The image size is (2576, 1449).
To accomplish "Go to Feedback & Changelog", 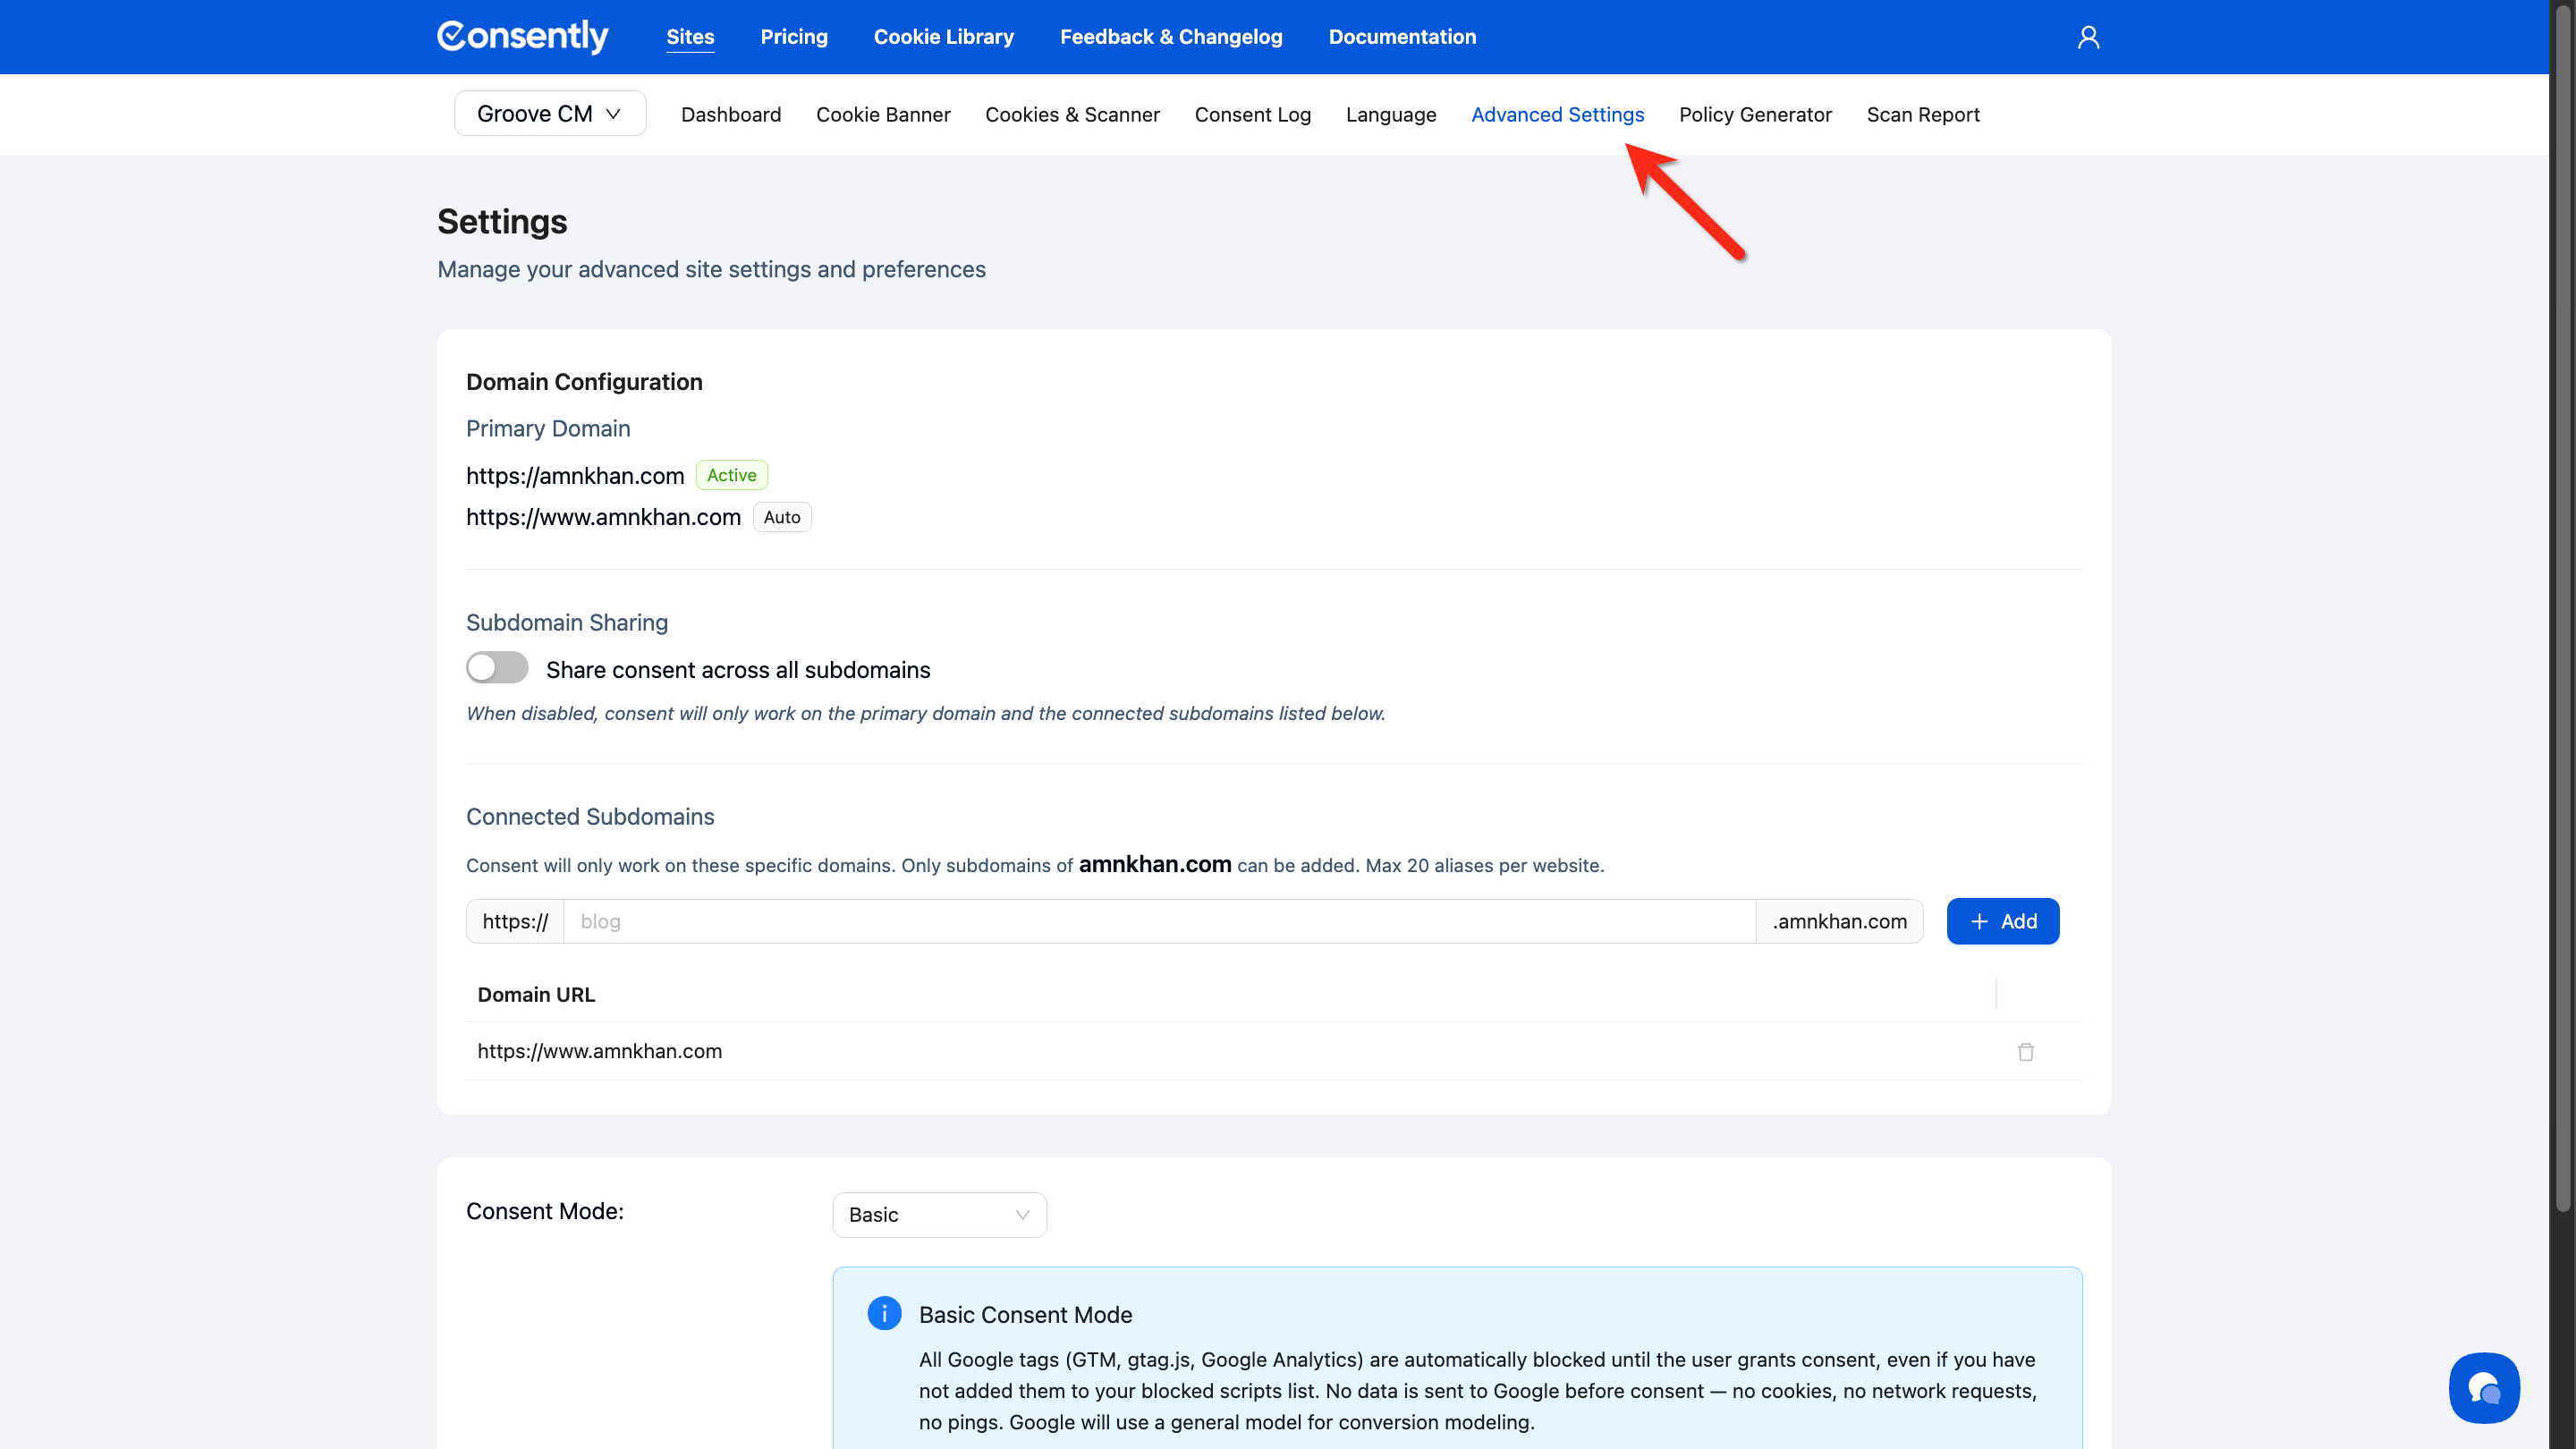I will point(1170,37).
